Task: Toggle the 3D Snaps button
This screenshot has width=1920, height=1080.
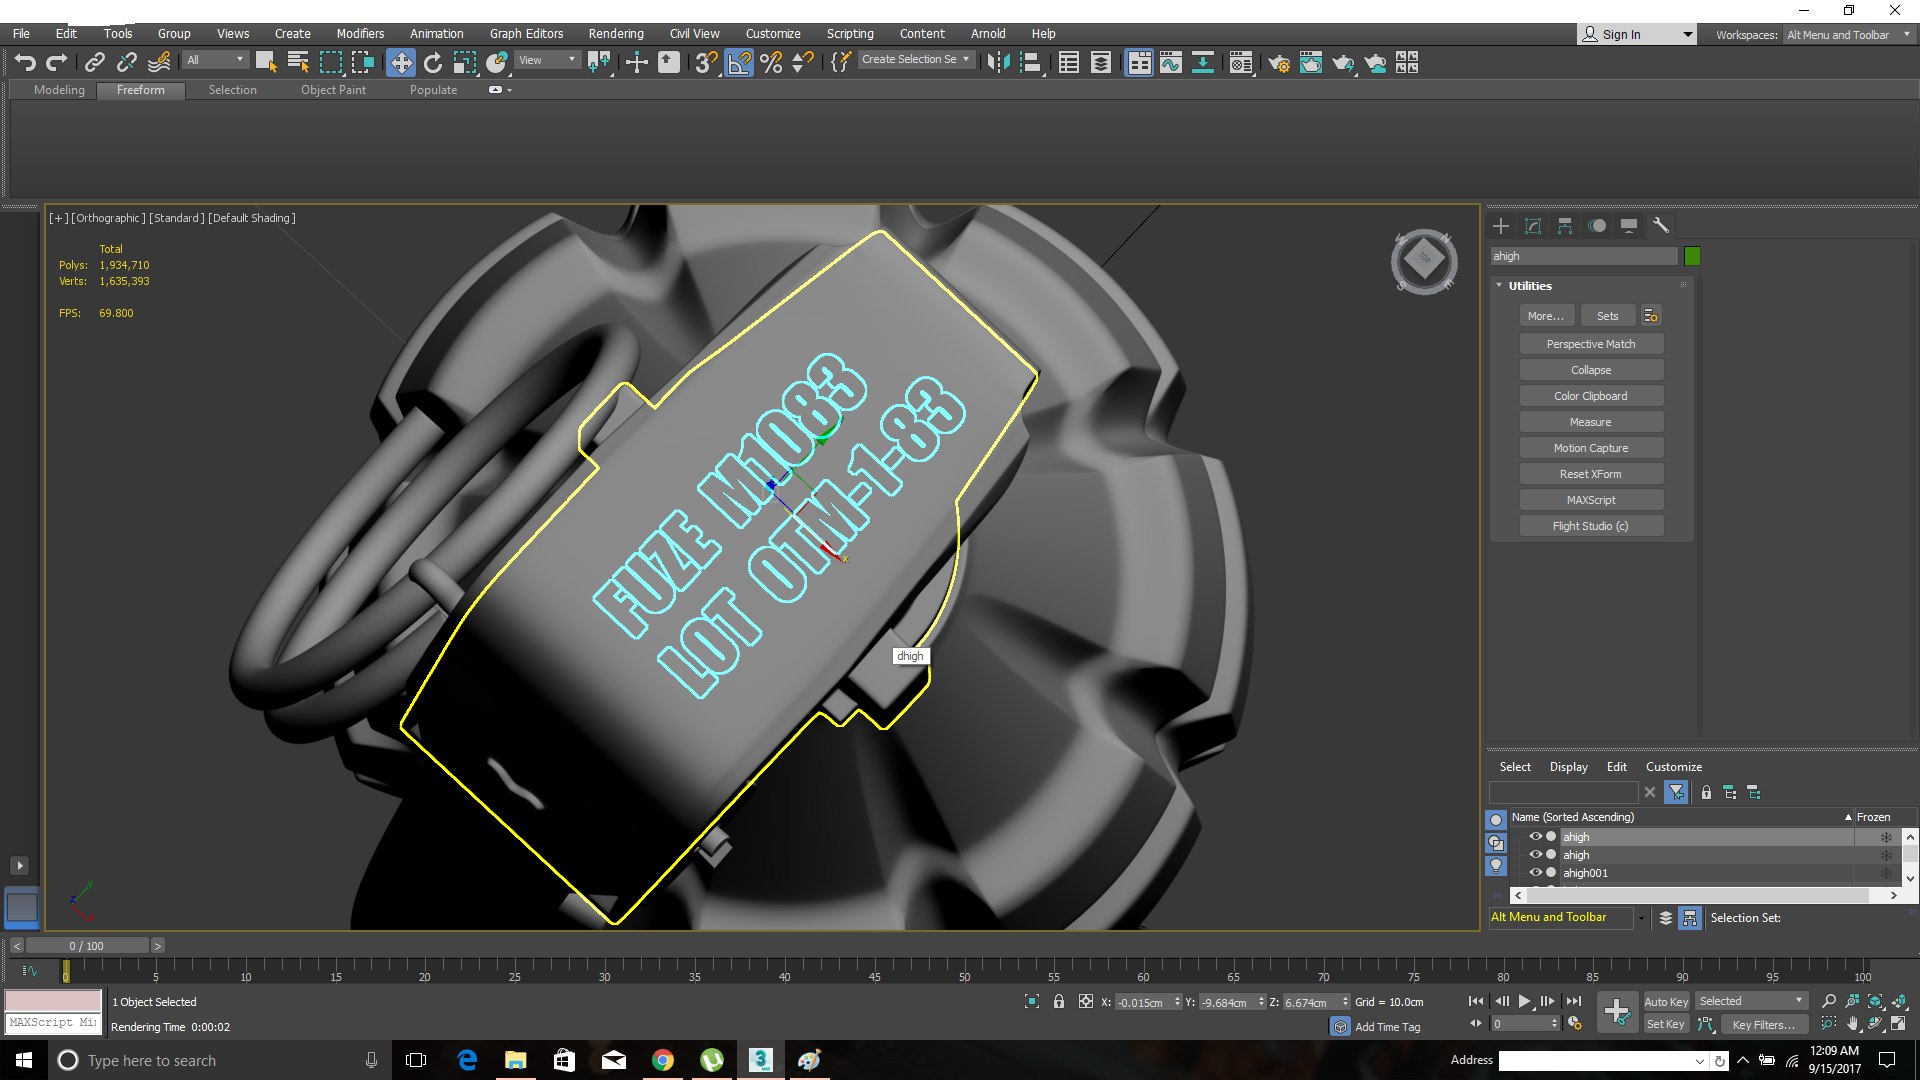Action: [x=706, y=62]
